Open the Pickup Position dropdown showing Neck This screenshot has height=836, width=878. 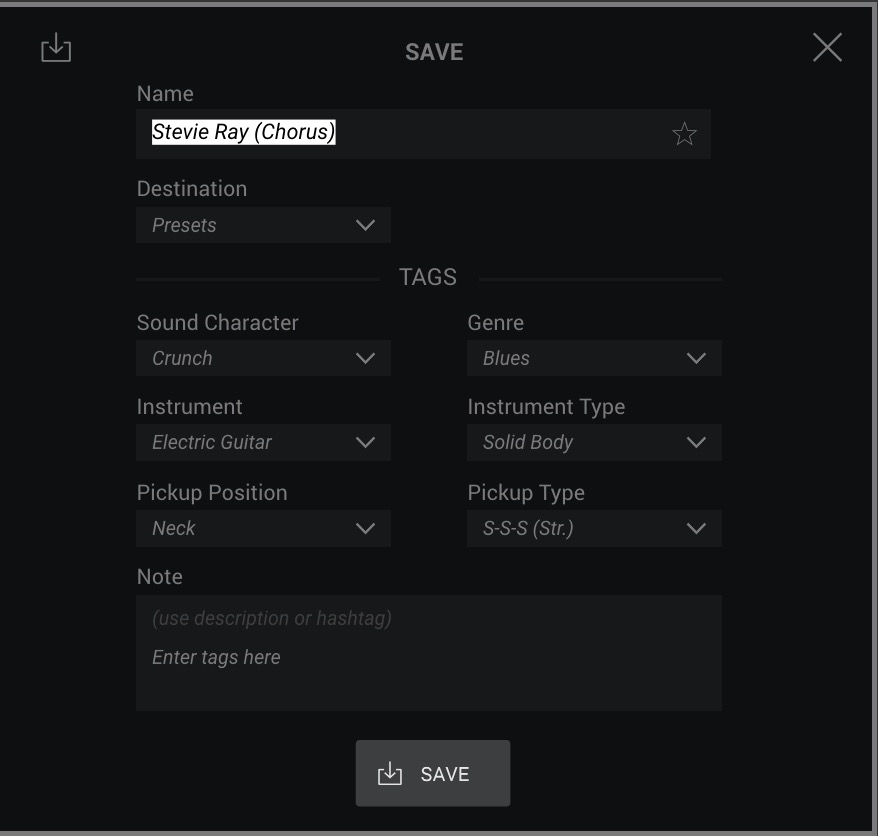coord(263,528)
